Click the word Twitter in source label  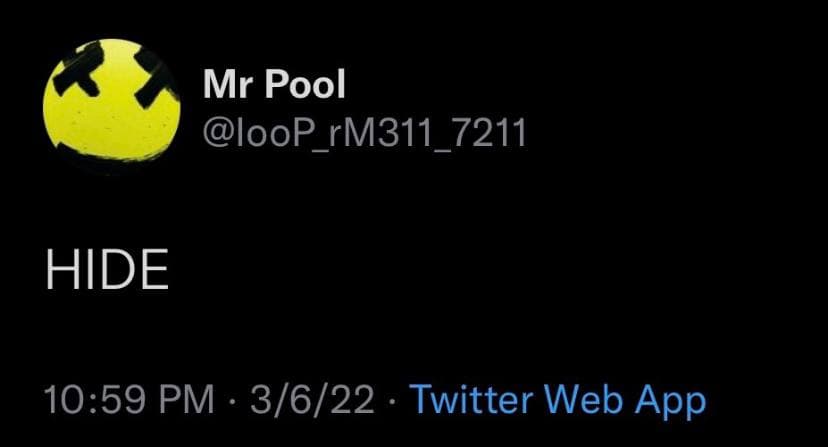coord(471,399)
